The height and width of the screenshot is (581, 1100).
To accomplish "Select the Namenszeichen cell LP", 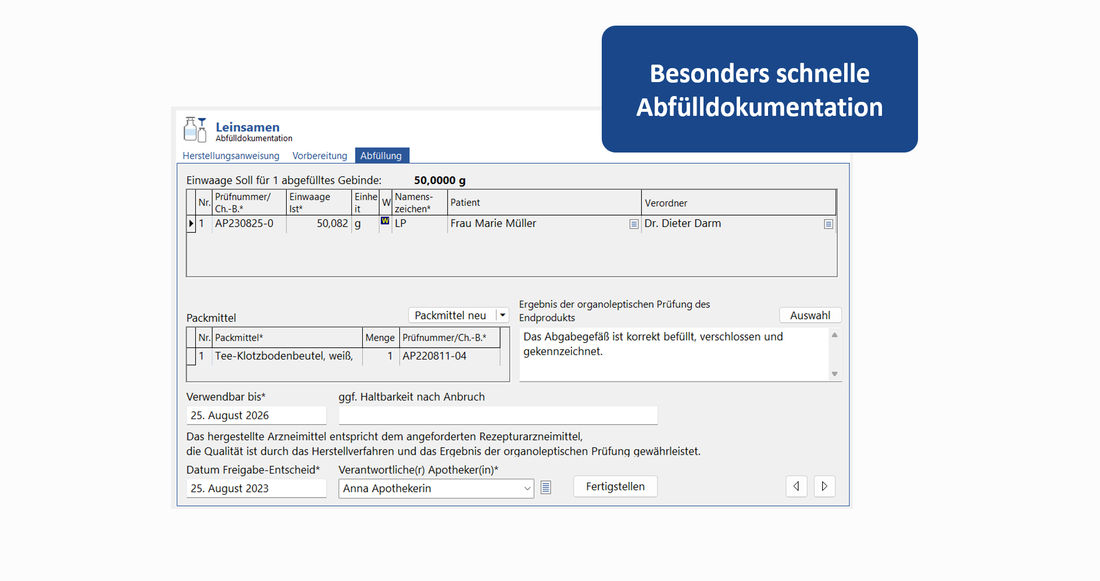I will 419,224.
